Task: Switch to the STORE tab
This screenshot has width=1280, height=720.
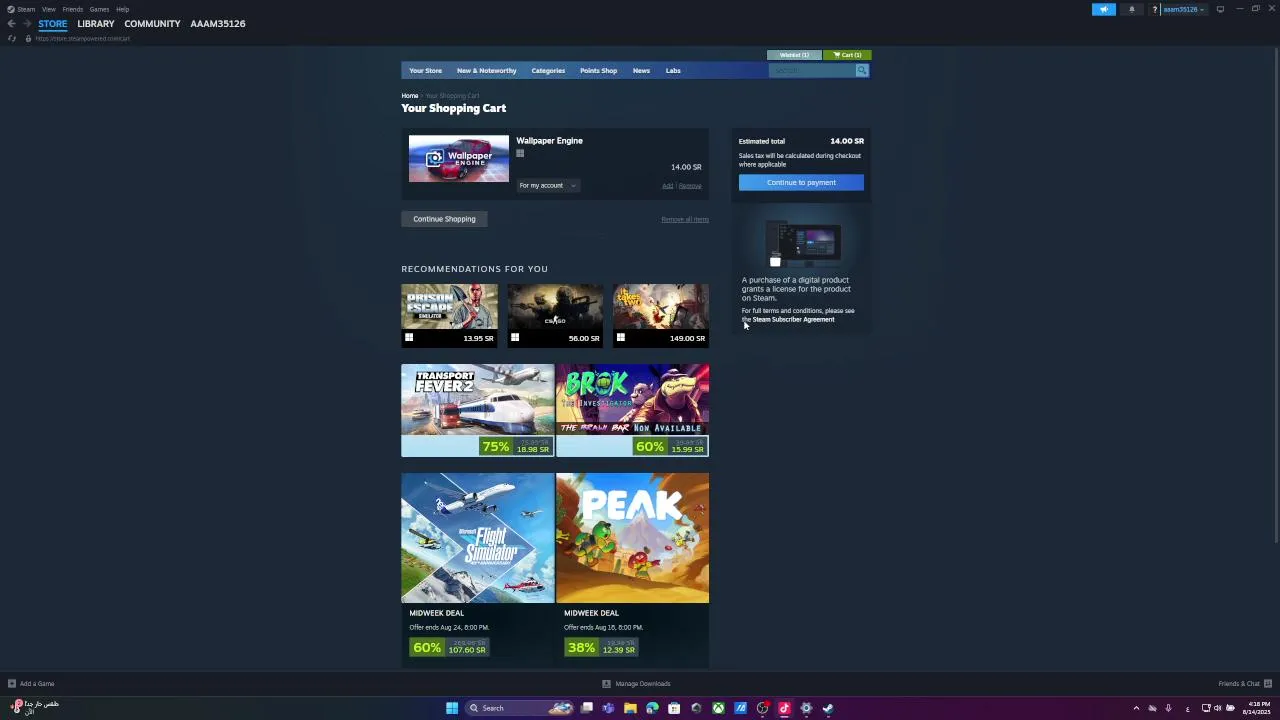Action: pyautogui.click(x=53, y=23)
